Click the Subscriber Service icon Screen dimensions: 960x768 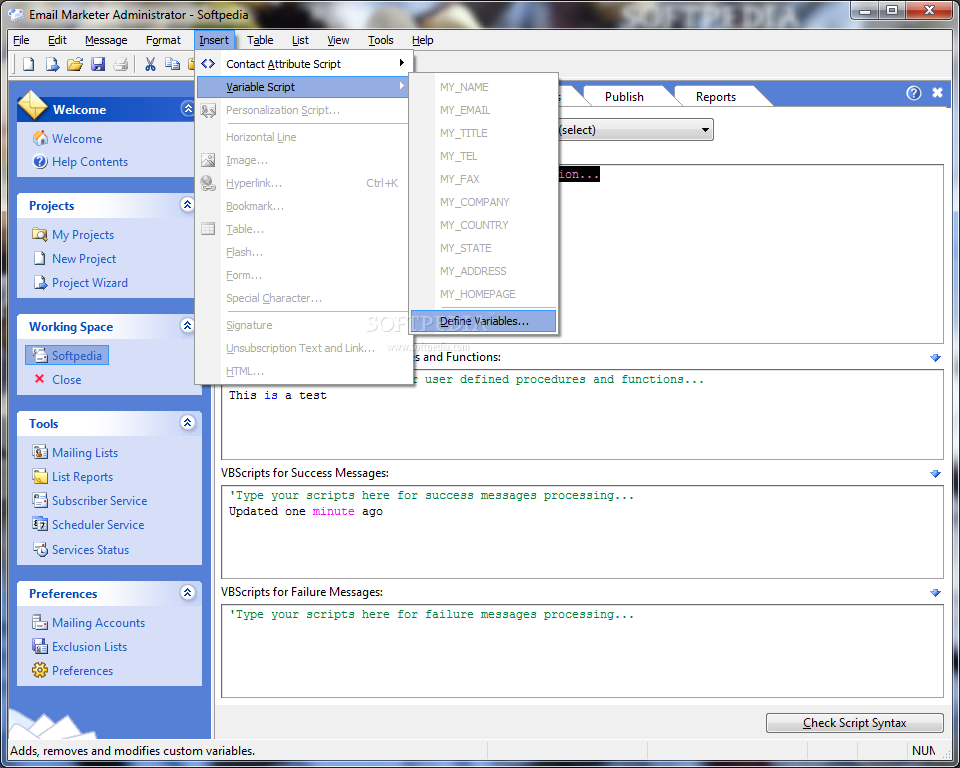tap(40, 500)
